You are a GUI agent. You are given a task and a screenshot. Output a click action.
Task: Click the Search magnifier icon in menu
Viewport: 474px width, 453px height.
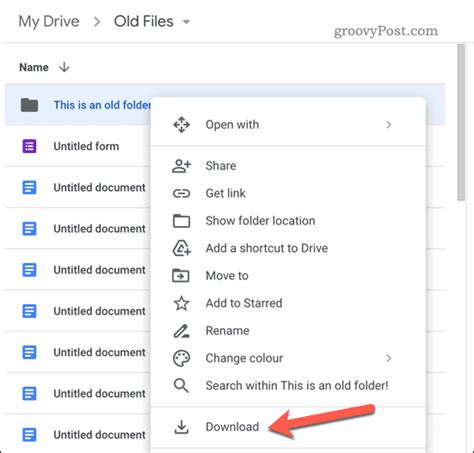tap(181, 386)
